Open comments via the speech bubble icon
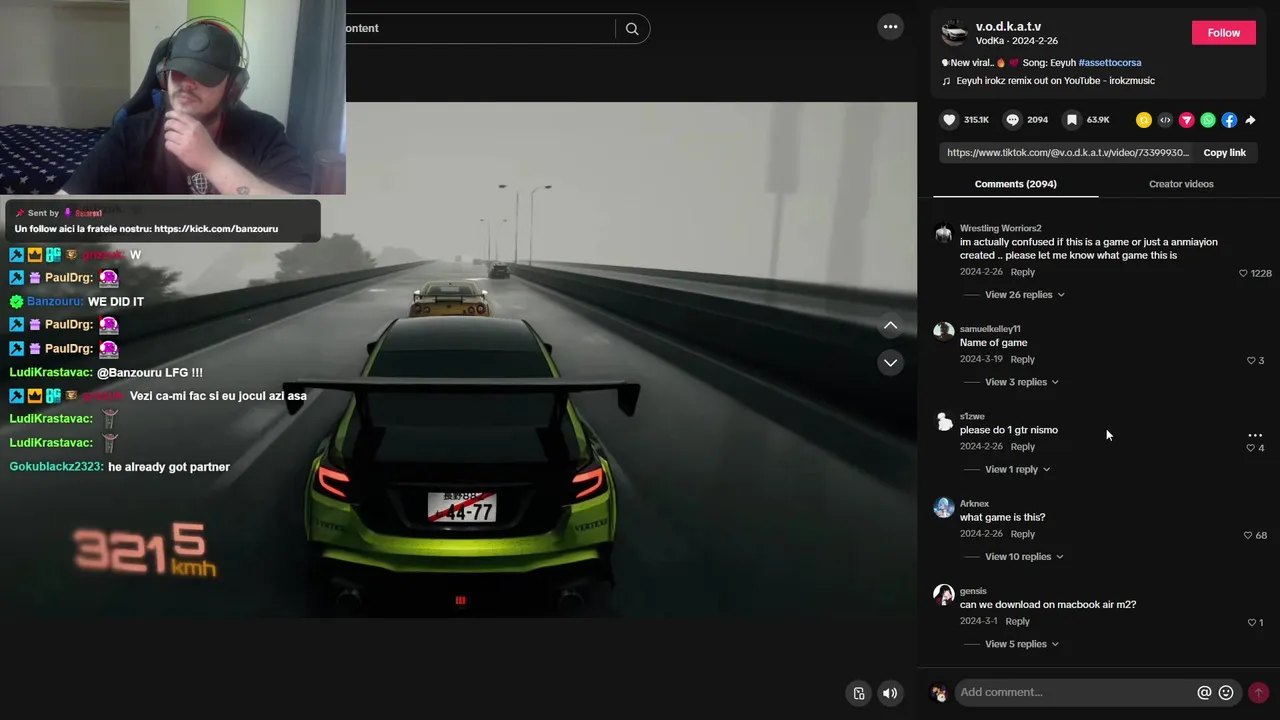 coord(1012,120)
